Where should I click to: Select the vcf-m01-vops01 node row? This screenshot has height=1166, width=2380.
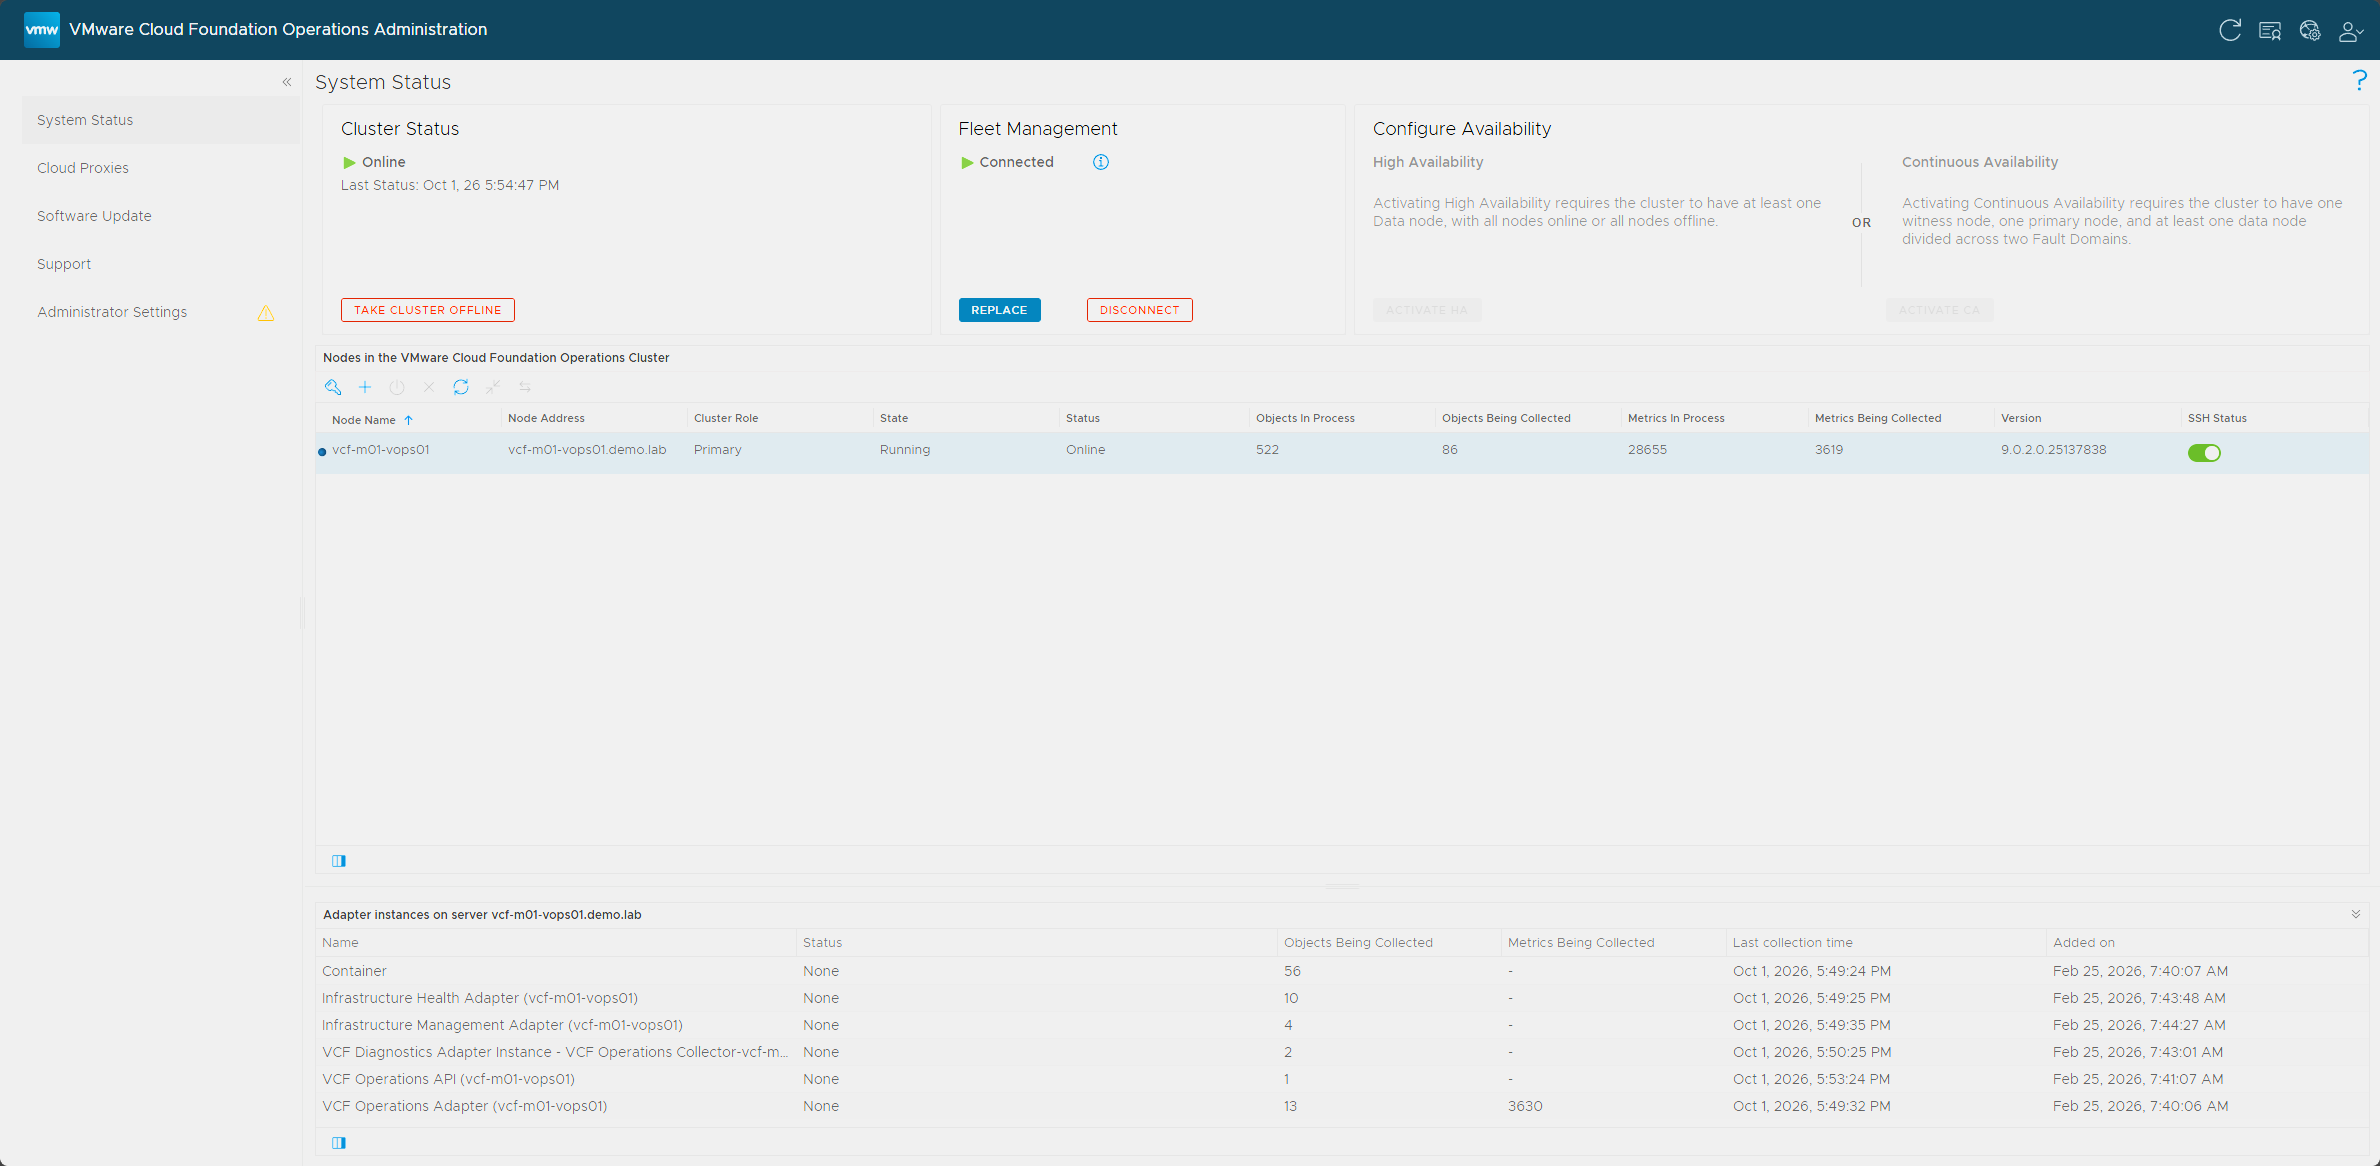[x=1342, y=452]
